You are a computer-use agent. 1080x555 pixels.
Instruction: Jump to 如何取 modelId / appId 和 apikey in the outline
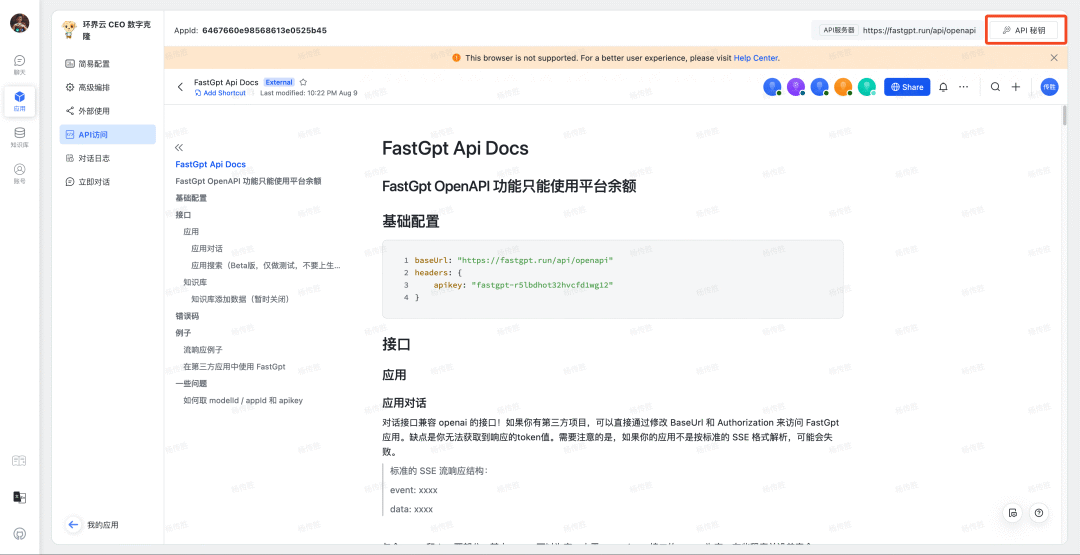click(243, 400)
